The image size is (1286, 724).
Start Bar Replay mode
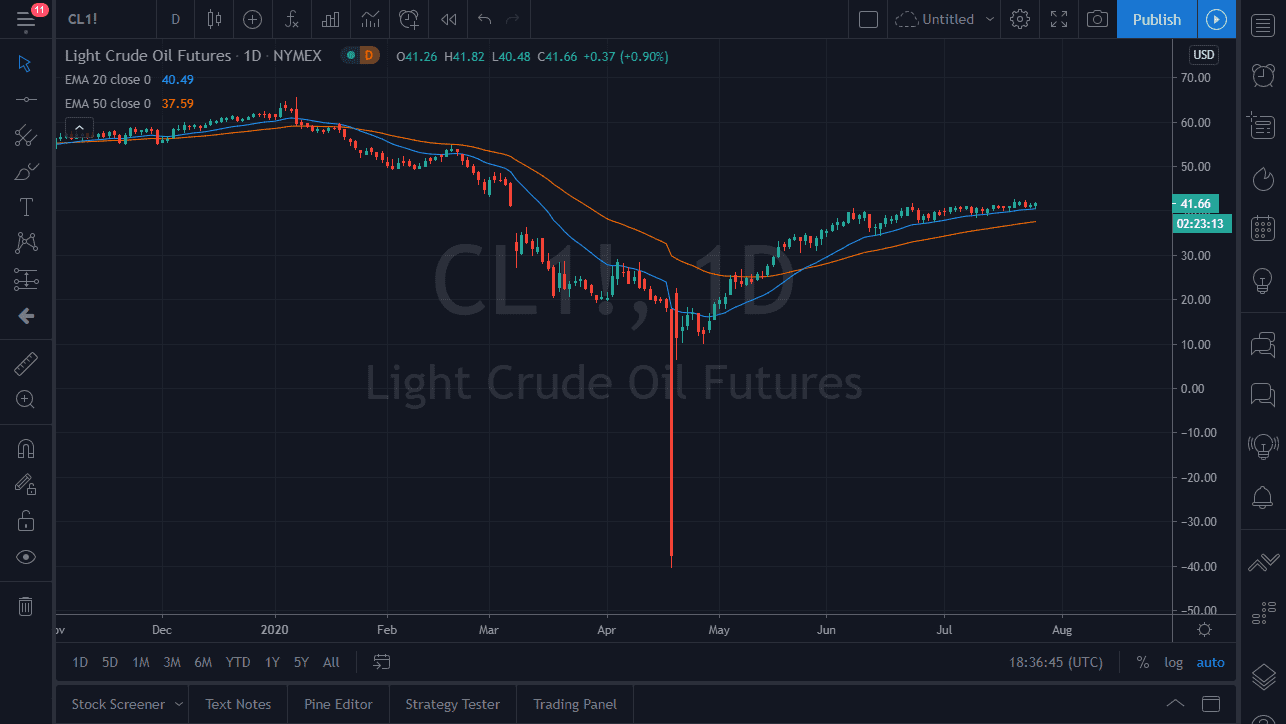coord(447,19)
